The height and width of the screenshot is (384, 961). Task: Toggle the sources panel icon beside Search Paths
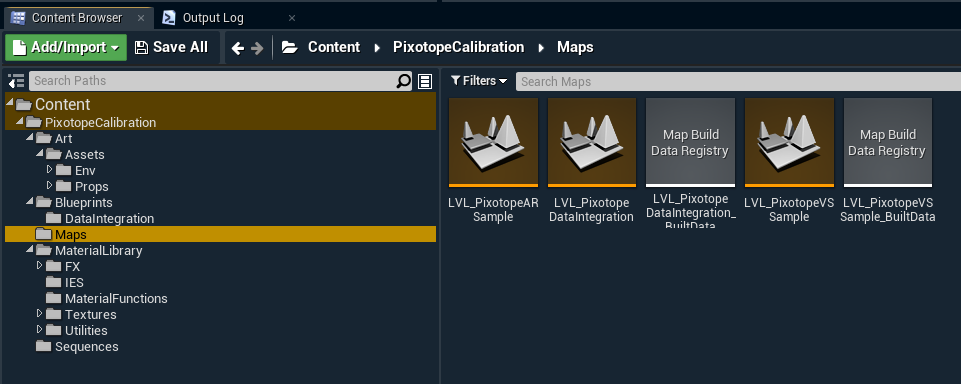(x=16, y=81)
